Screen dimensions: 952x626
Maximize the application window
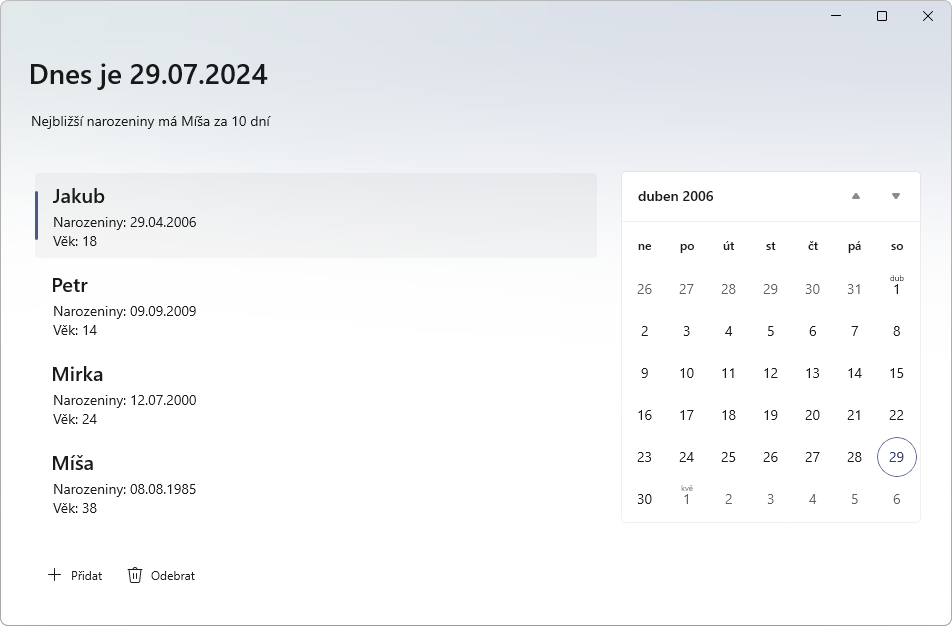(x=882, y=16)
